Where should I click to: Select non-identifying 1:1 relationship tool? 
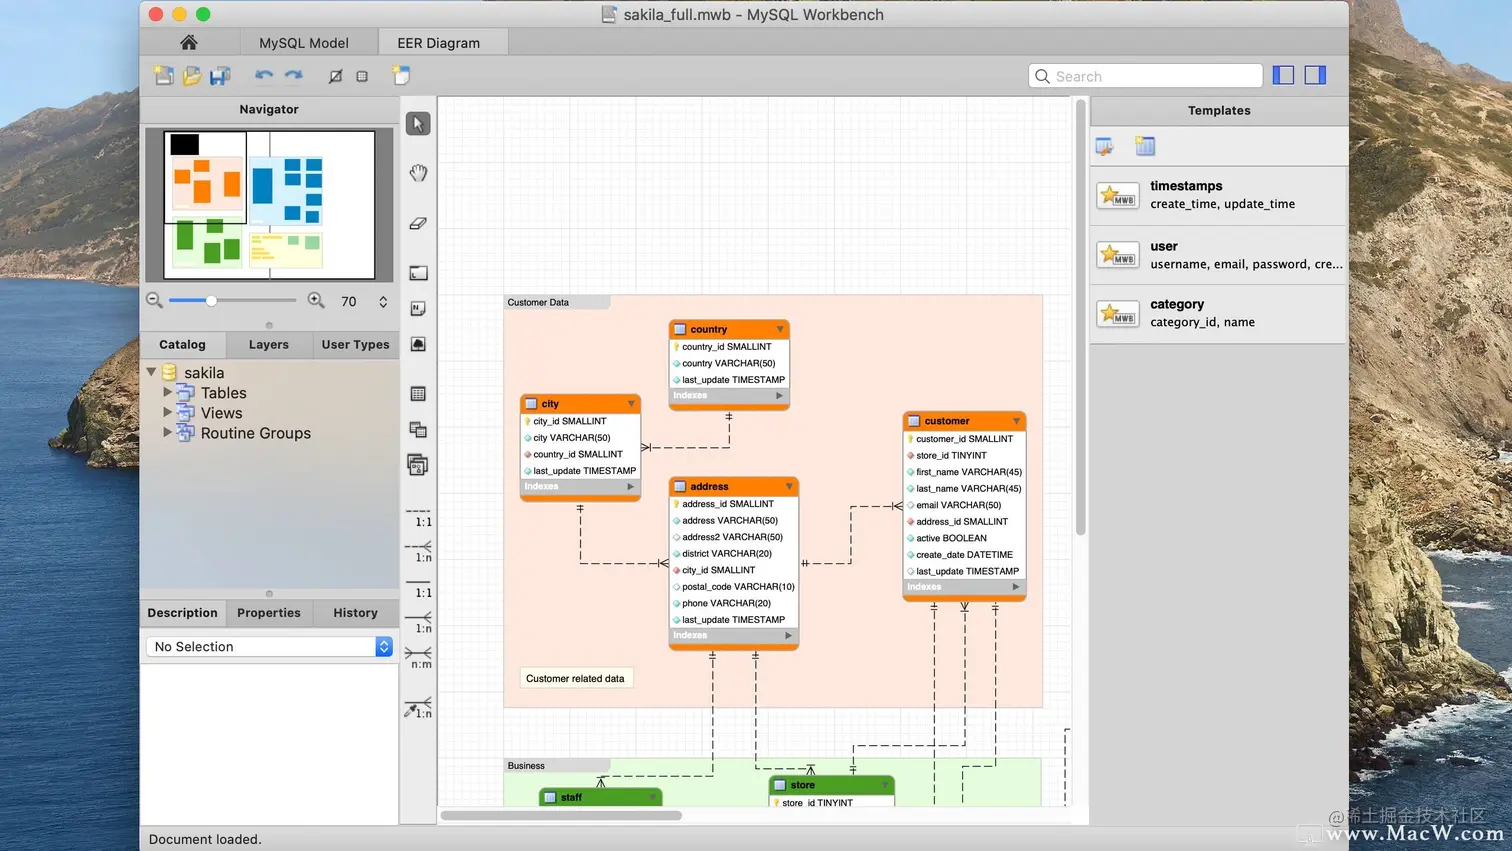coord(419,516)
